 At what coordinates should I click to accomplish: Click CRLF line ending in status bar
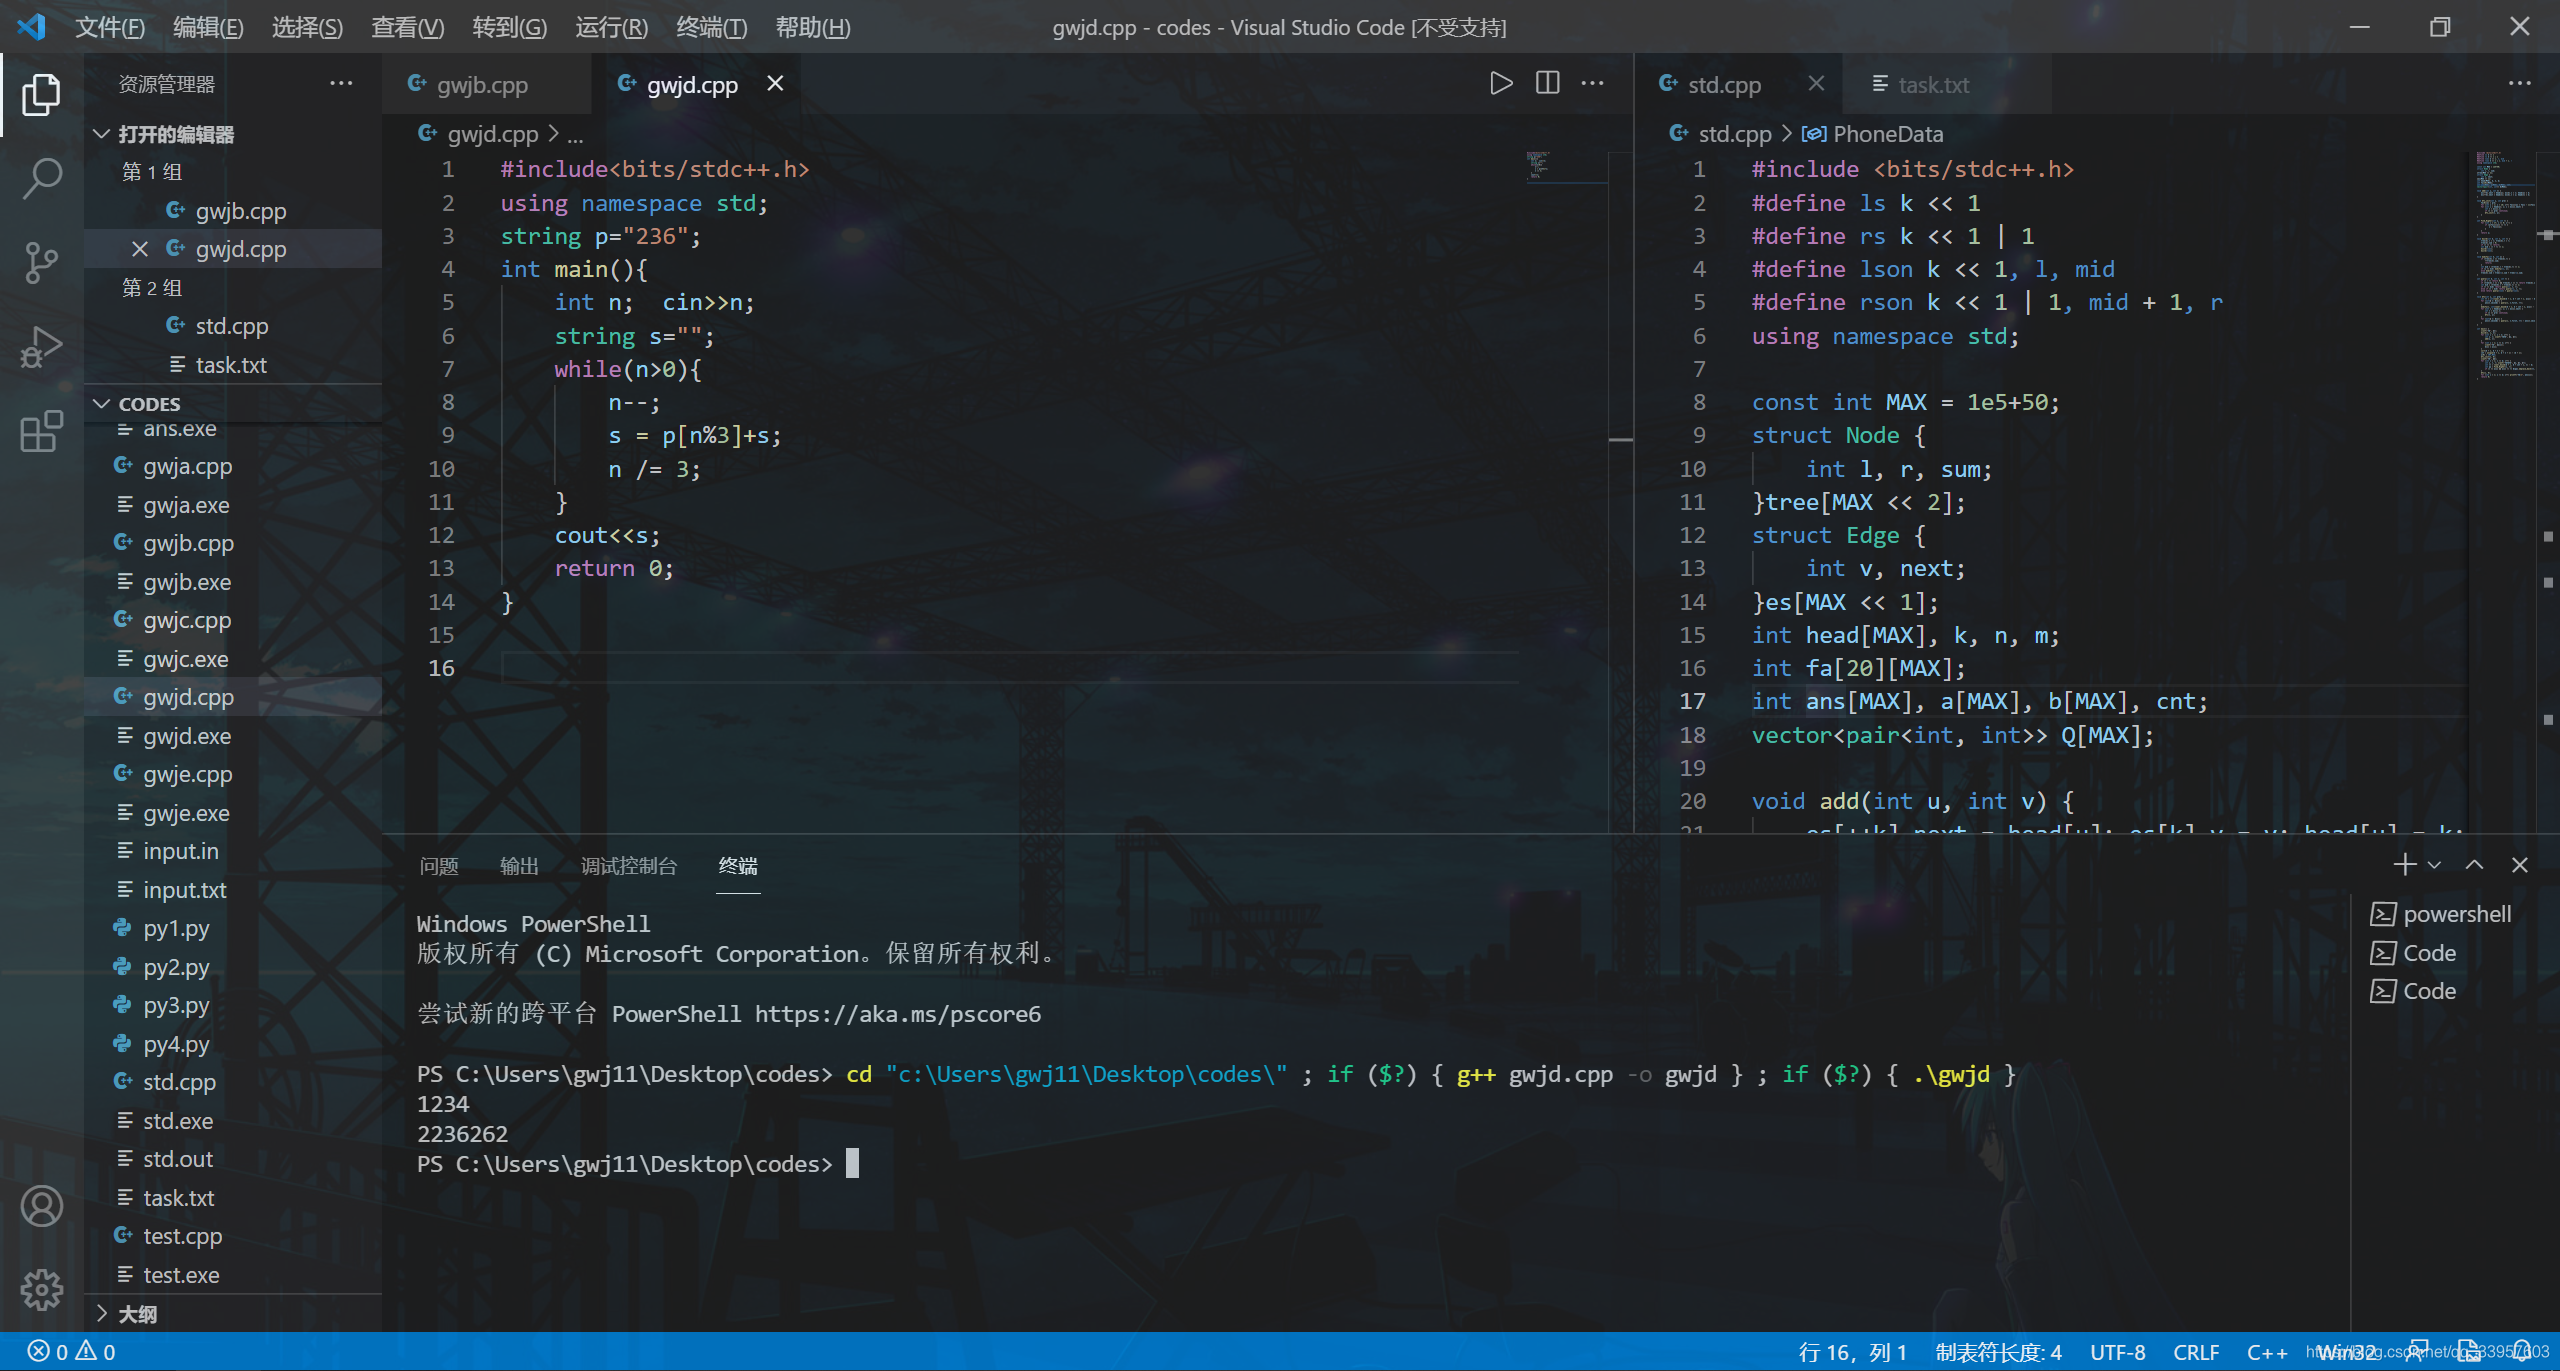(2196, 1352)
